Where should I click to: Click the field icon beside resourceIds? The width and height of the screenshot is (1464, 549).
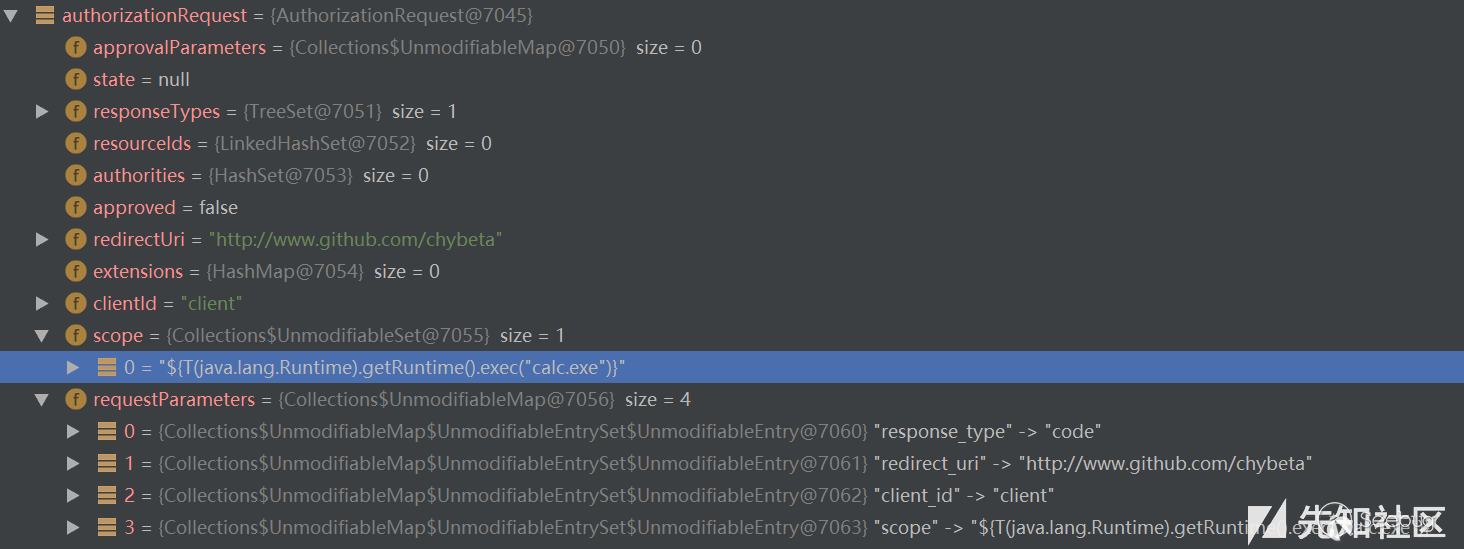click(x=75, y=143)
